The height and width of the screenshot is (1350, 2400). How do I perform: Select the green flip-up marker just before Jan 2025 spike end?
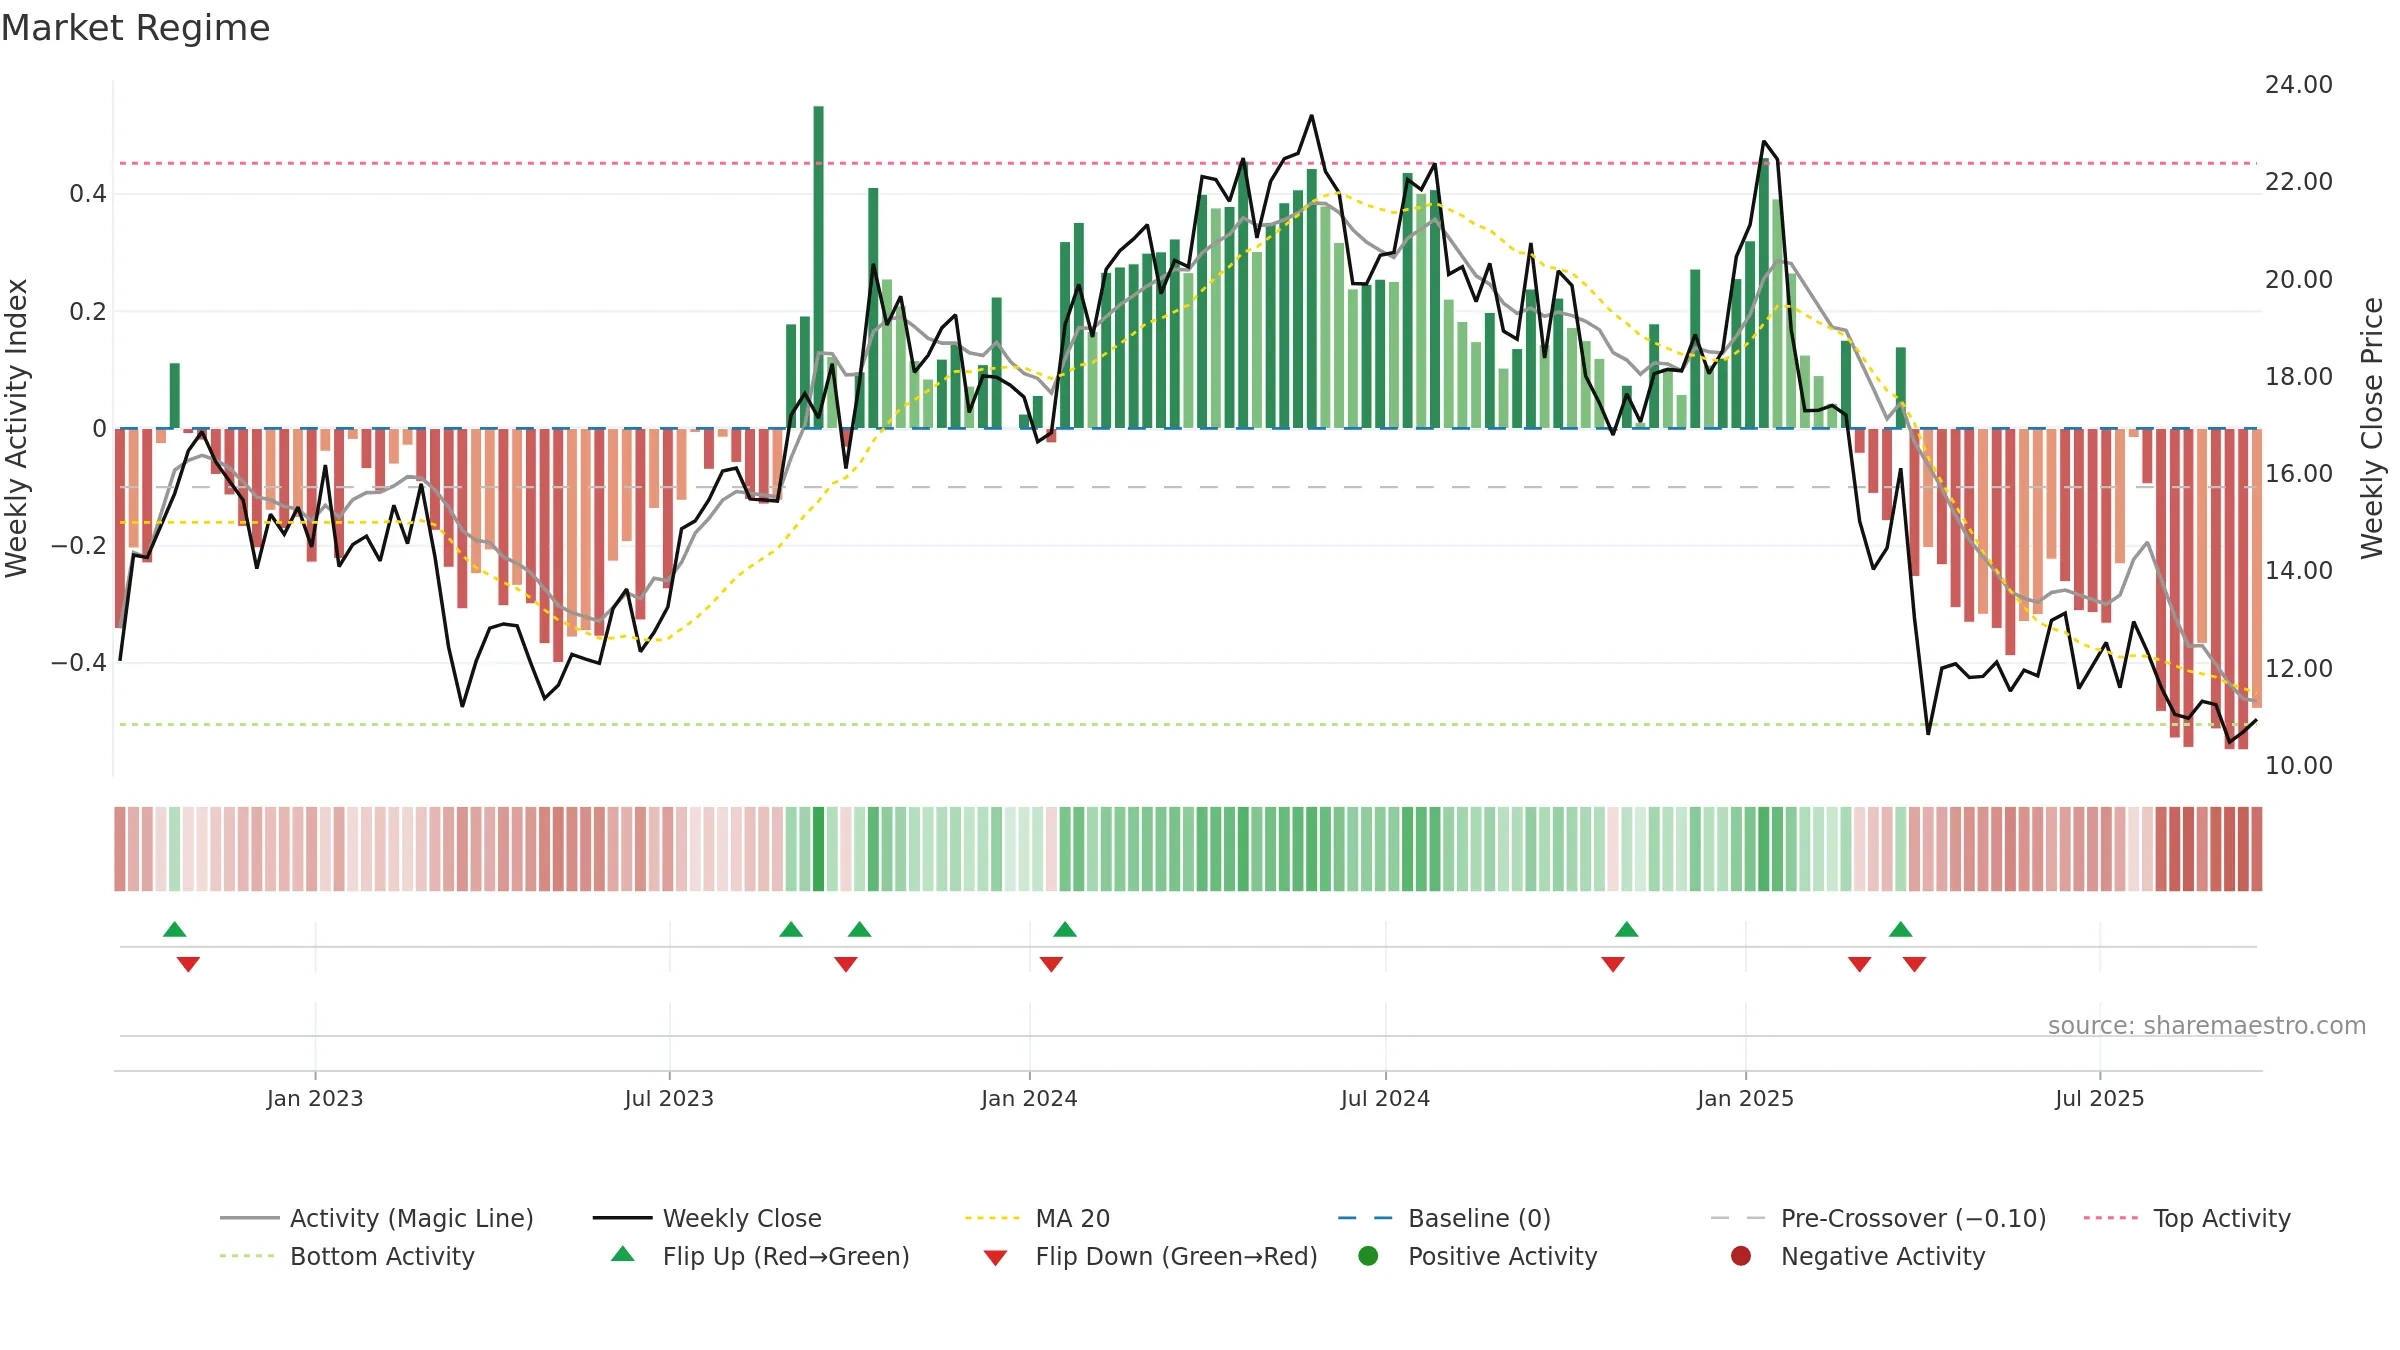(x=1627, y=929)
